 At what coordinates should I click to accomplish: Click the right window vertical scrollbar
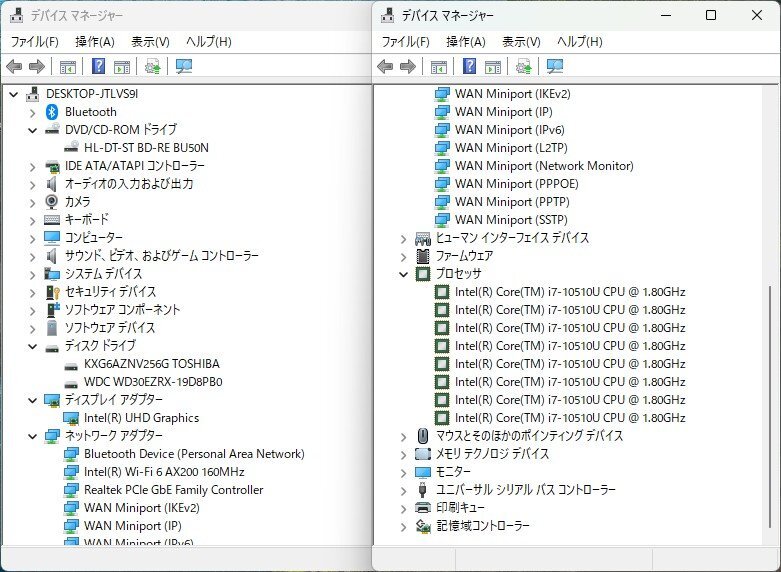point(770,406)
